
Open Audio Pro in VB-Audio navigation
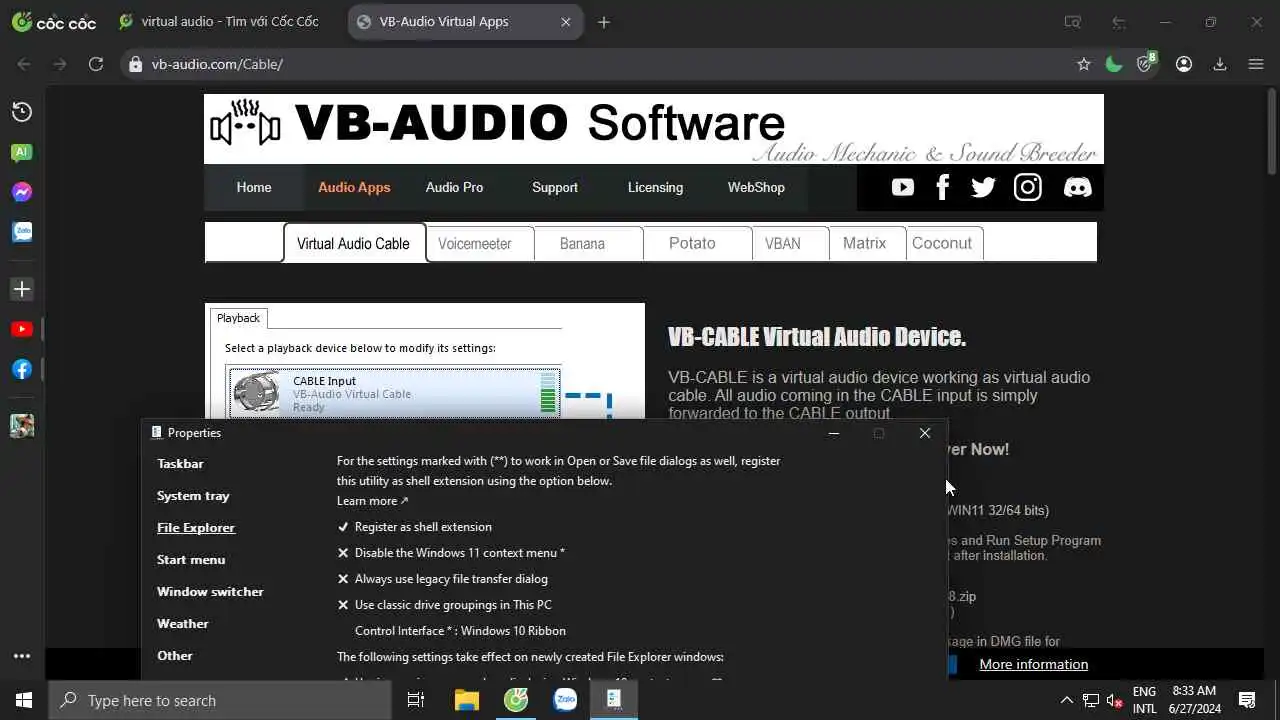[x=454, y=187]
